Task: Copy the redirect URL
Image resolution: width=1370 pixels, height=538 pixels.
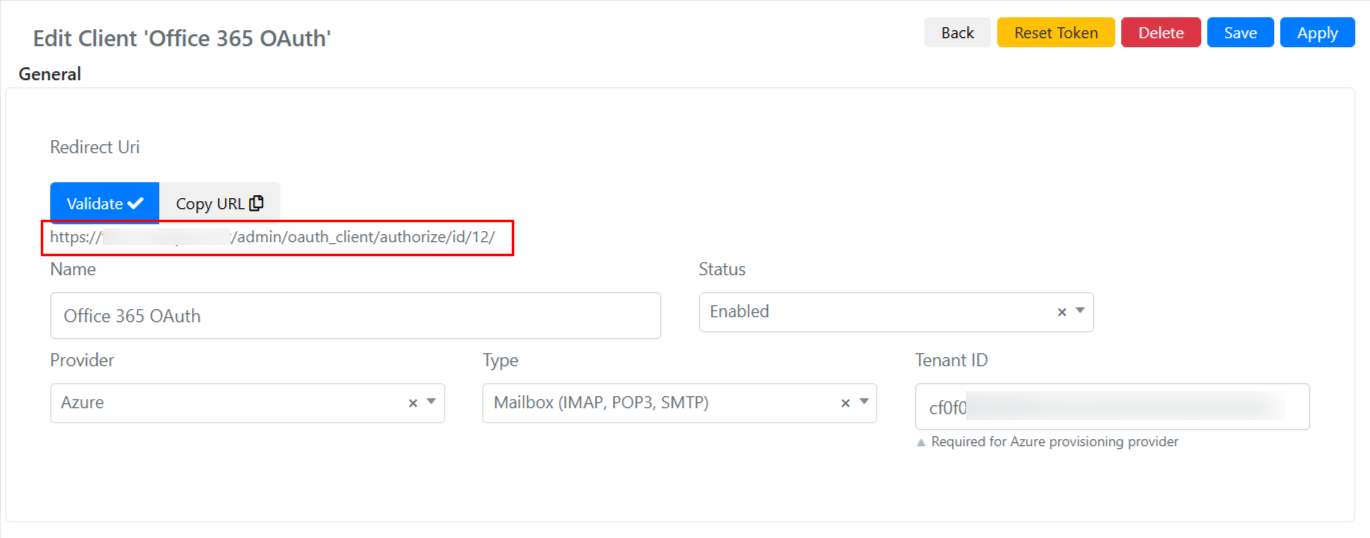Action: [x=220, y=203]
